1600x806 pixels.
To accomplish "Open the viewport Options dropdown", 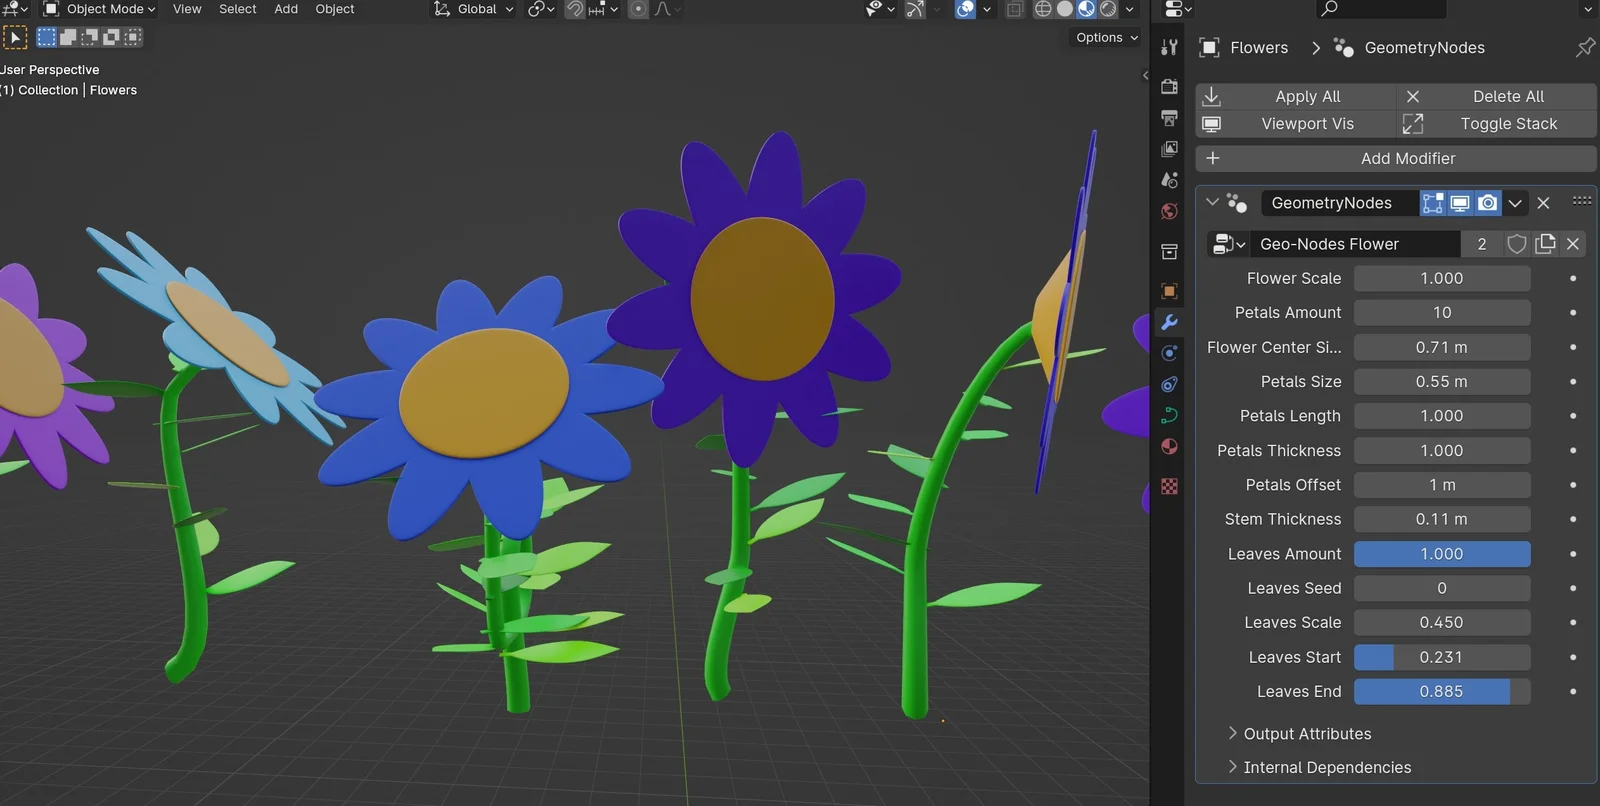I will coord(1106,37).
